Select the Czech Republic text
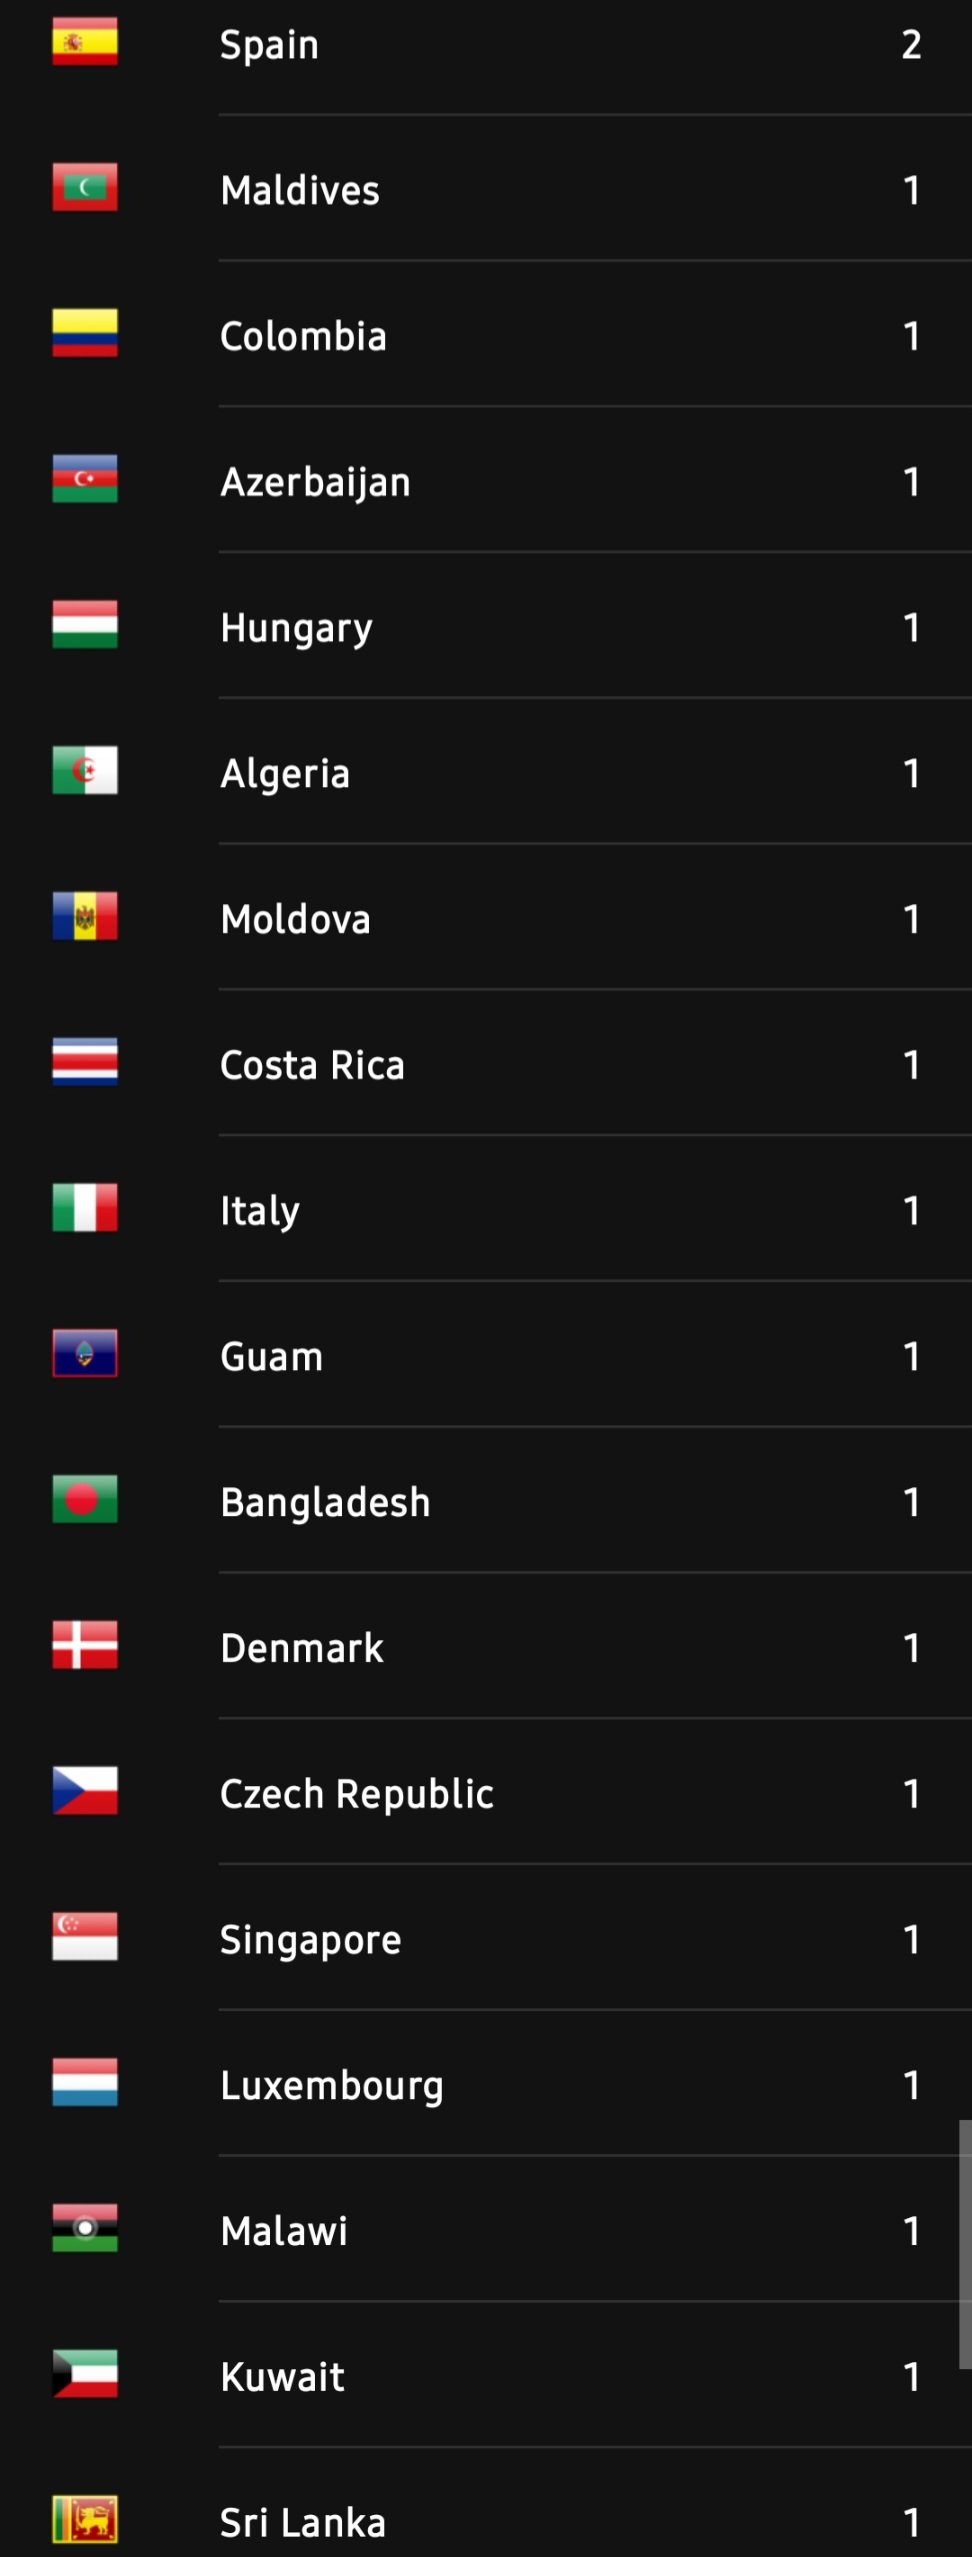972x2557 pixels. pos(357,1794)
